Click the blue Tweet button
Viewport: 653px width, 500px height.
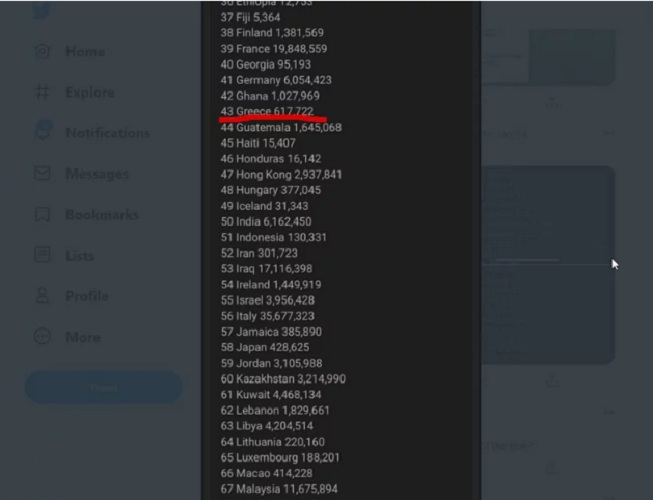coord(104,387)
